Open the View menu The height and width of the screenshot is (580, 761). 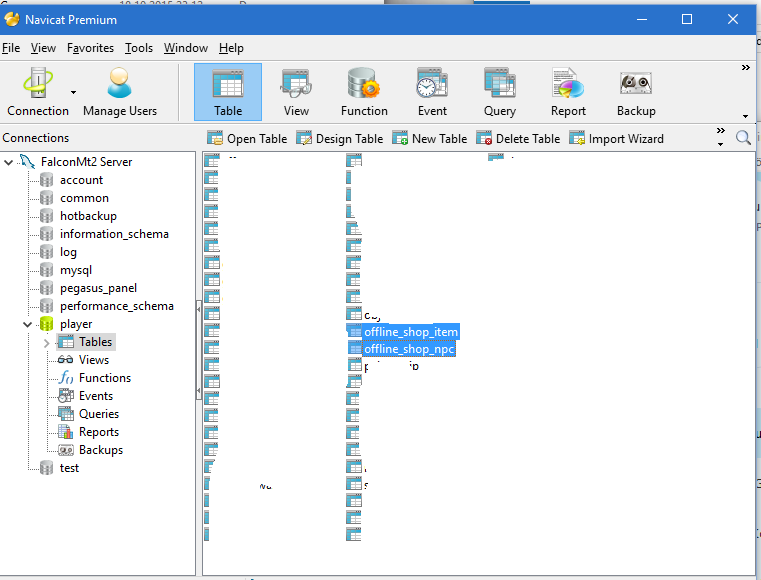(43, 48)
